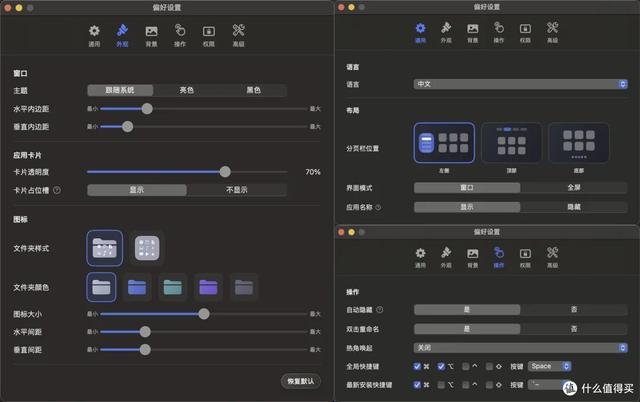Enable ⌥ checkbox in 最新安装快捷键 row

click(441, 384)
